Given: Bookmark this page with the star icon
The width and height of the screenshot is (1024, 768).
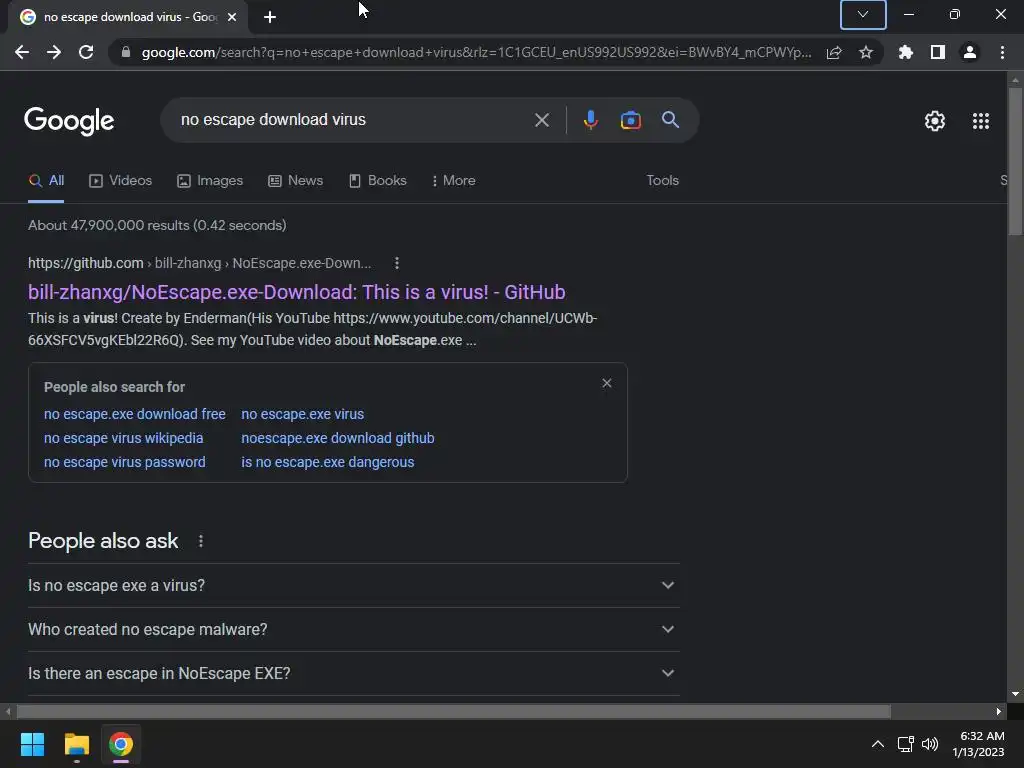Looking at the screenshot, I should coord(866,52).
